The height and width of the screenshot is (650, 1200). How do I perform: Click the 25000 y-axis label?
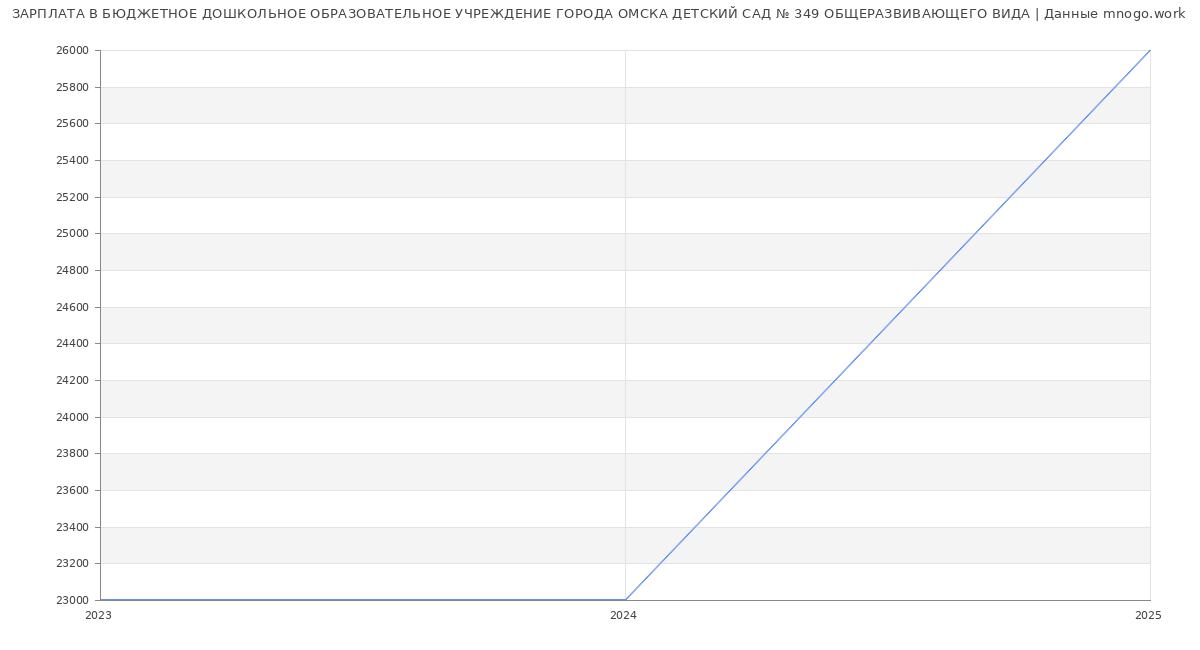pyautogui.click(x=72, y=234)
